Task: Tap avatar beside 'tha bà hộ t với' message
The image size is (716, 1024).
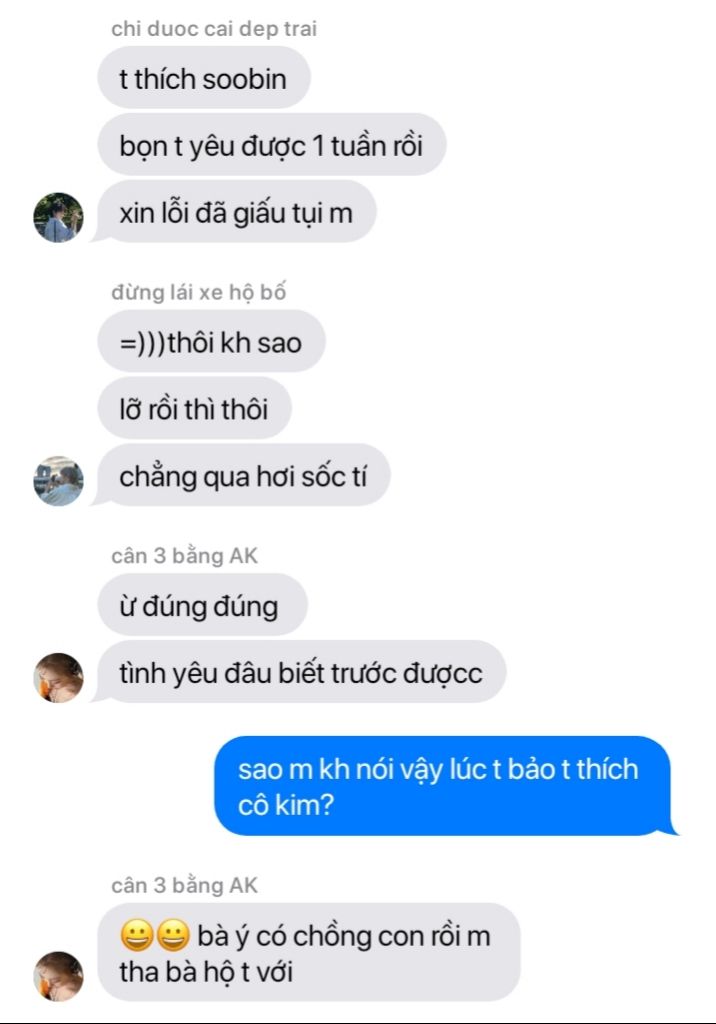Action: [58, 976]
